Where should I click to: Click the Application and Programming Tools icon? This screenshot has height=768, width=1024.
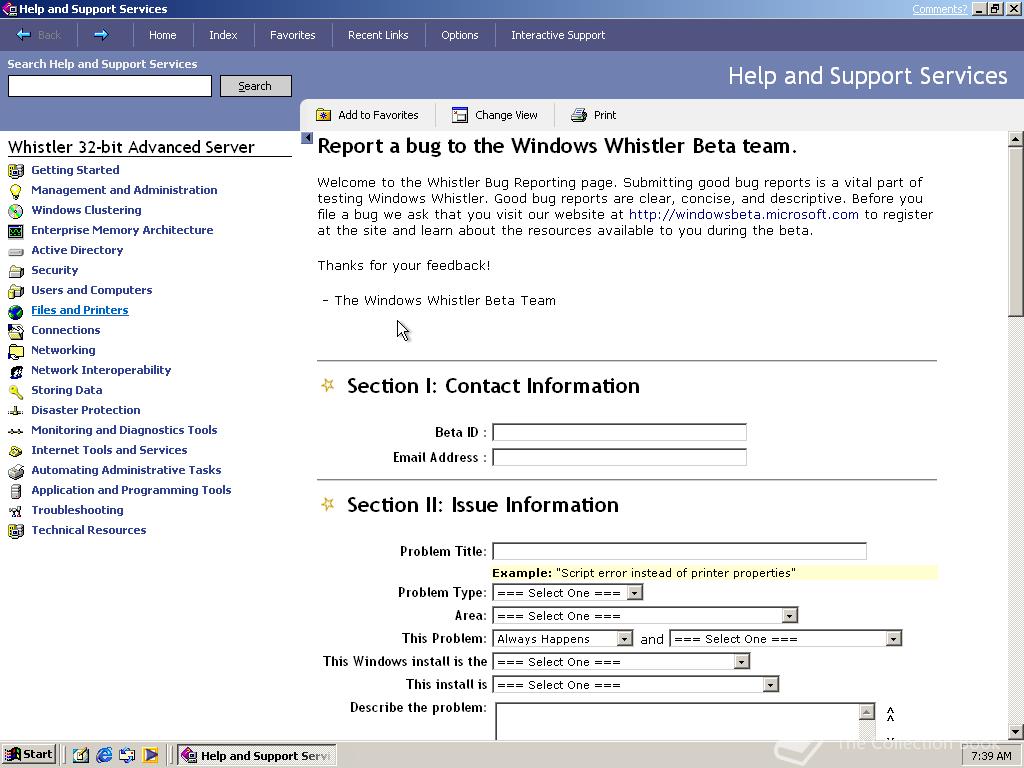(x=16, y=491)
